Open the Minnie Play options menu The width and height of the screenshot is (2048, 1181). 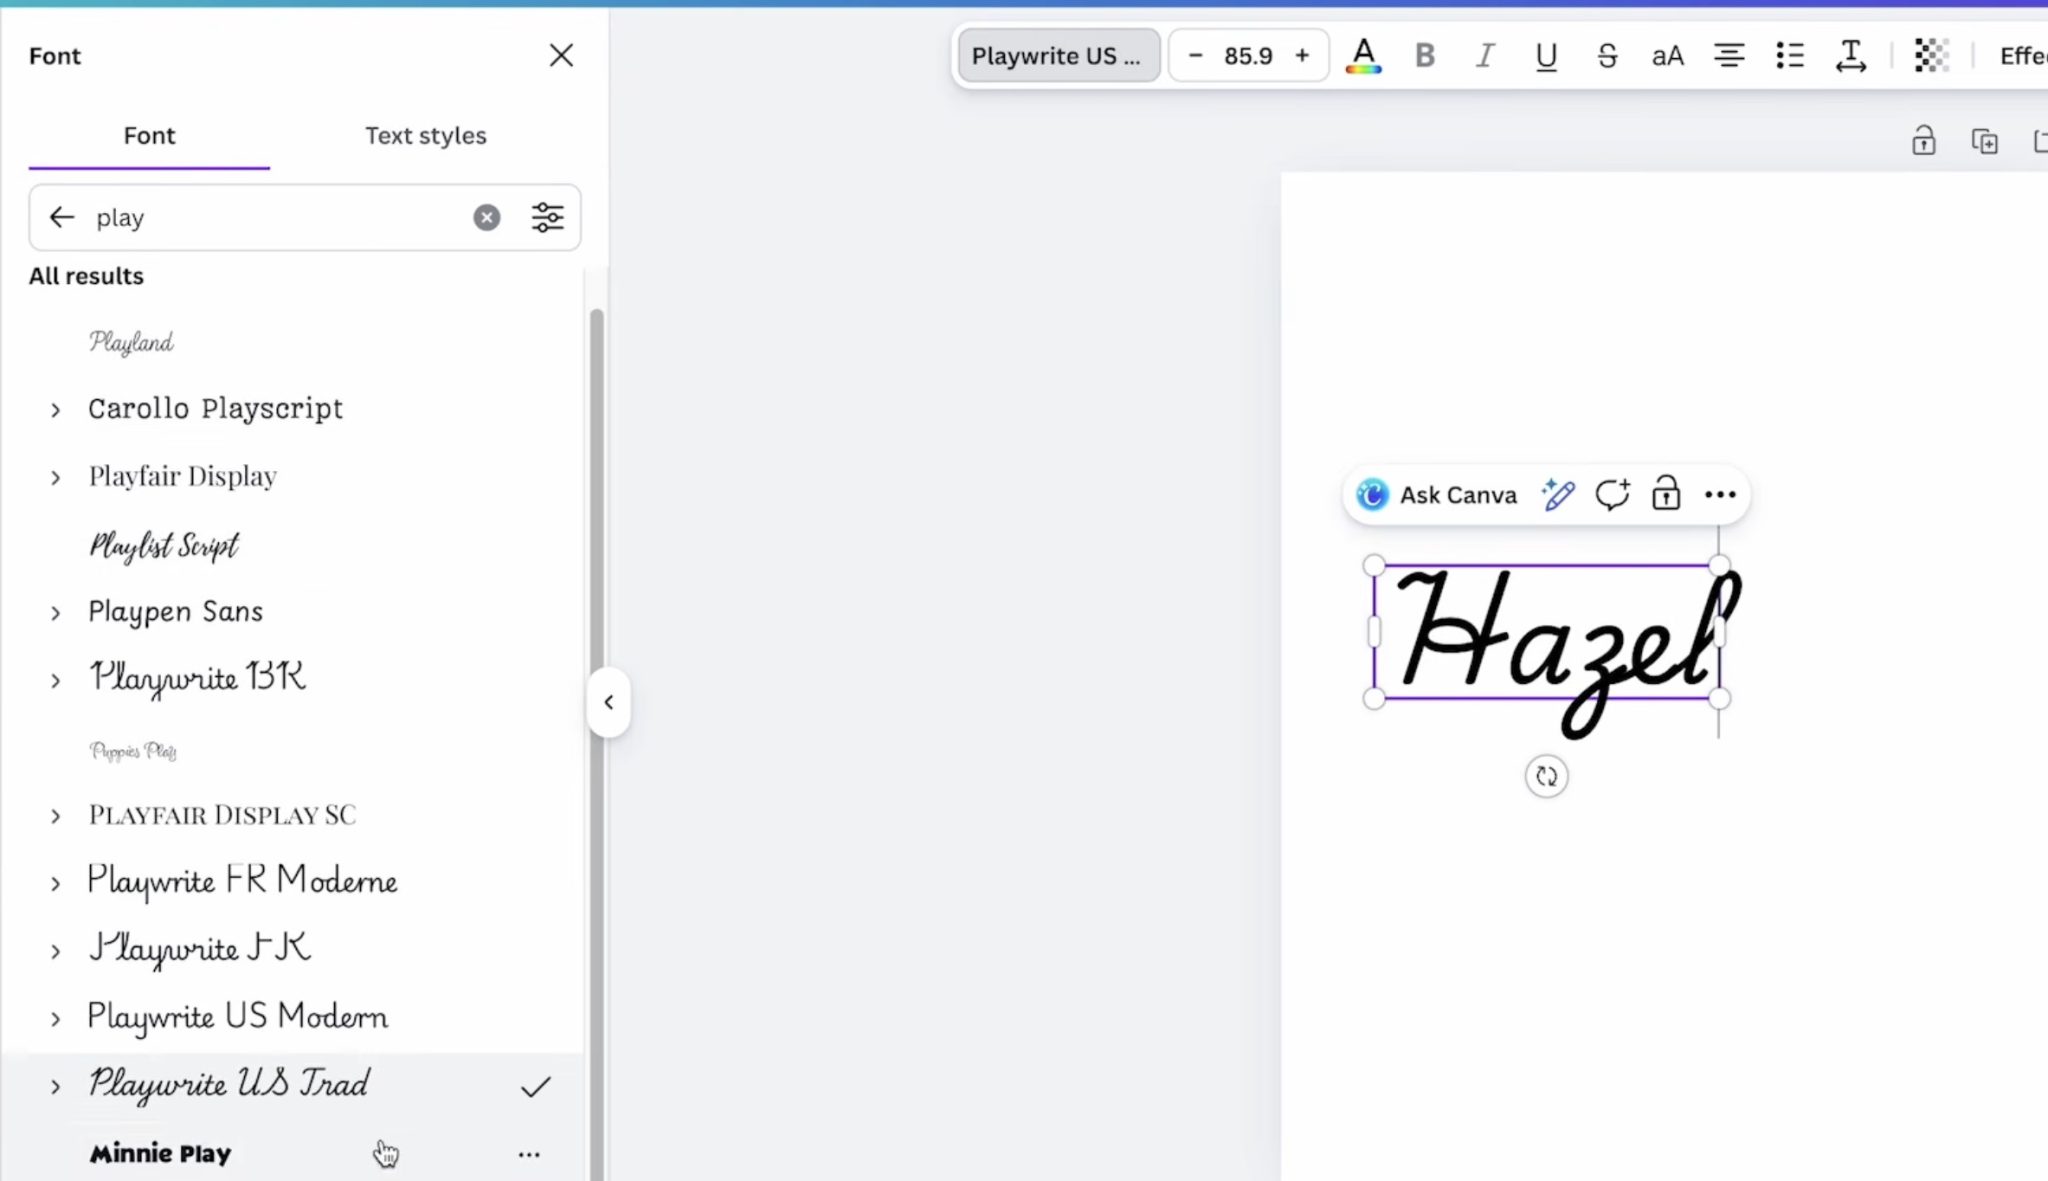[529, 1153]
